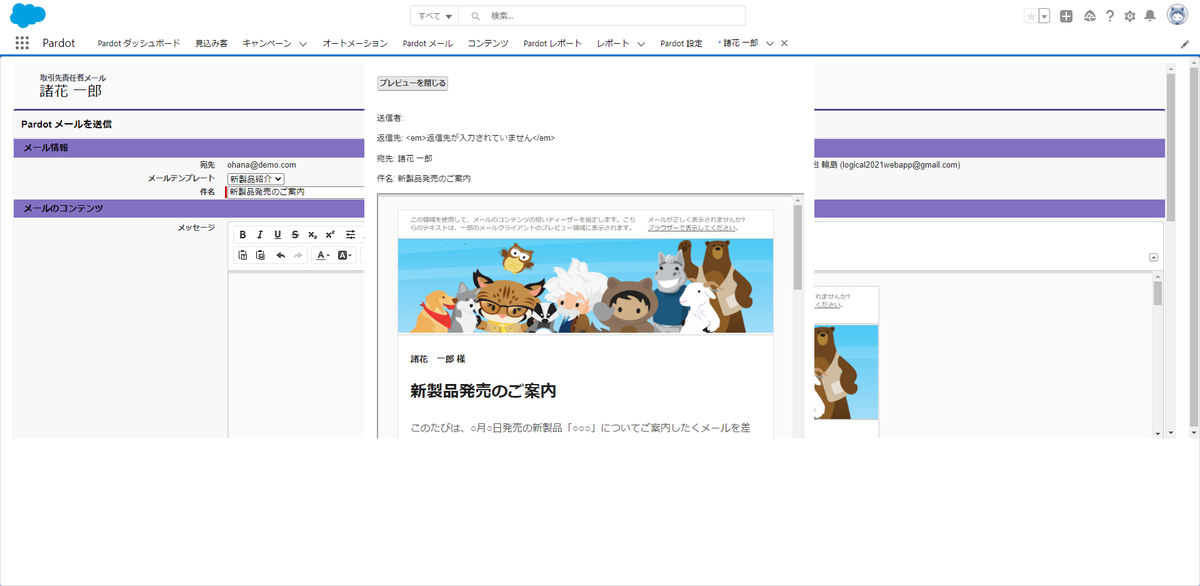Select the 諸花 一郎 record tab
Screen dimensions: 1200x586
pyautogui.click(x=740, y=44)
